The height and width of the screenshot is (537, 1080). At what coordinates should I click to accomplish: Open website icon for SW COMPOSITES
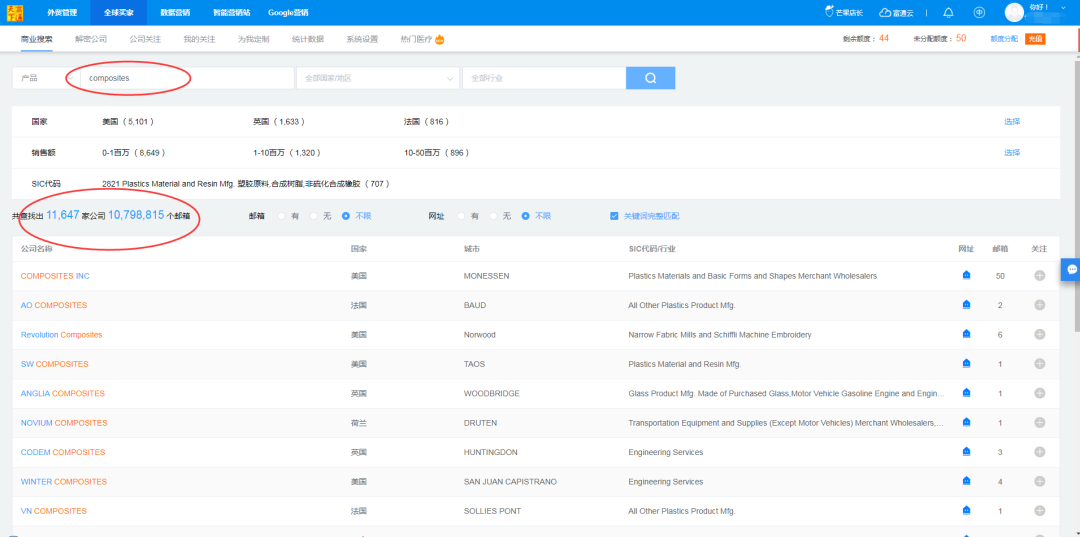click(966, 364)
